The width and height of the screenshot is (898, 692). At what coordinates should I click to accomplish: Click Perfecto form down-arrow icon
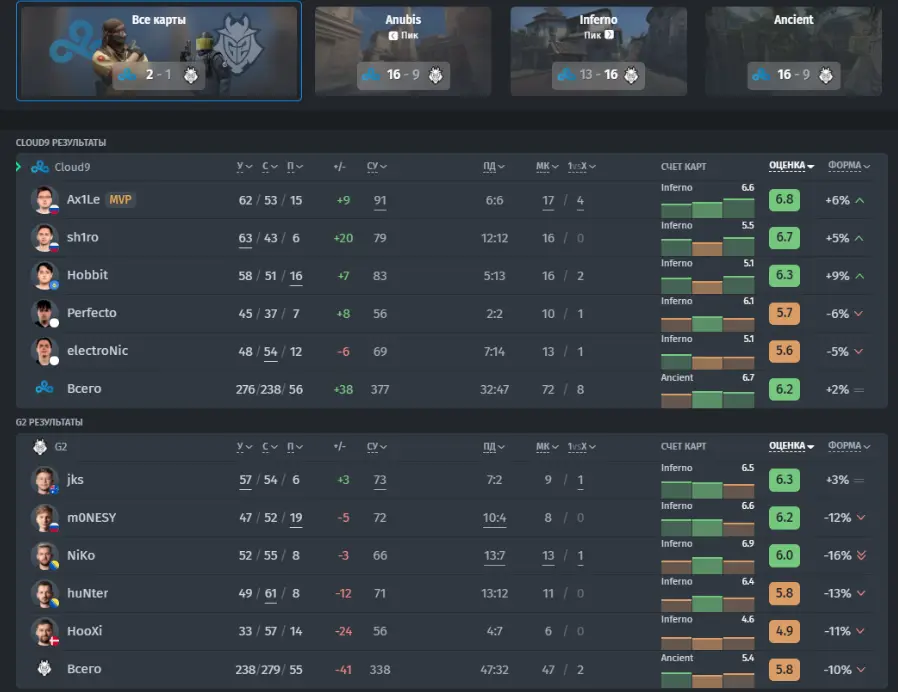[x=858, y=314]
